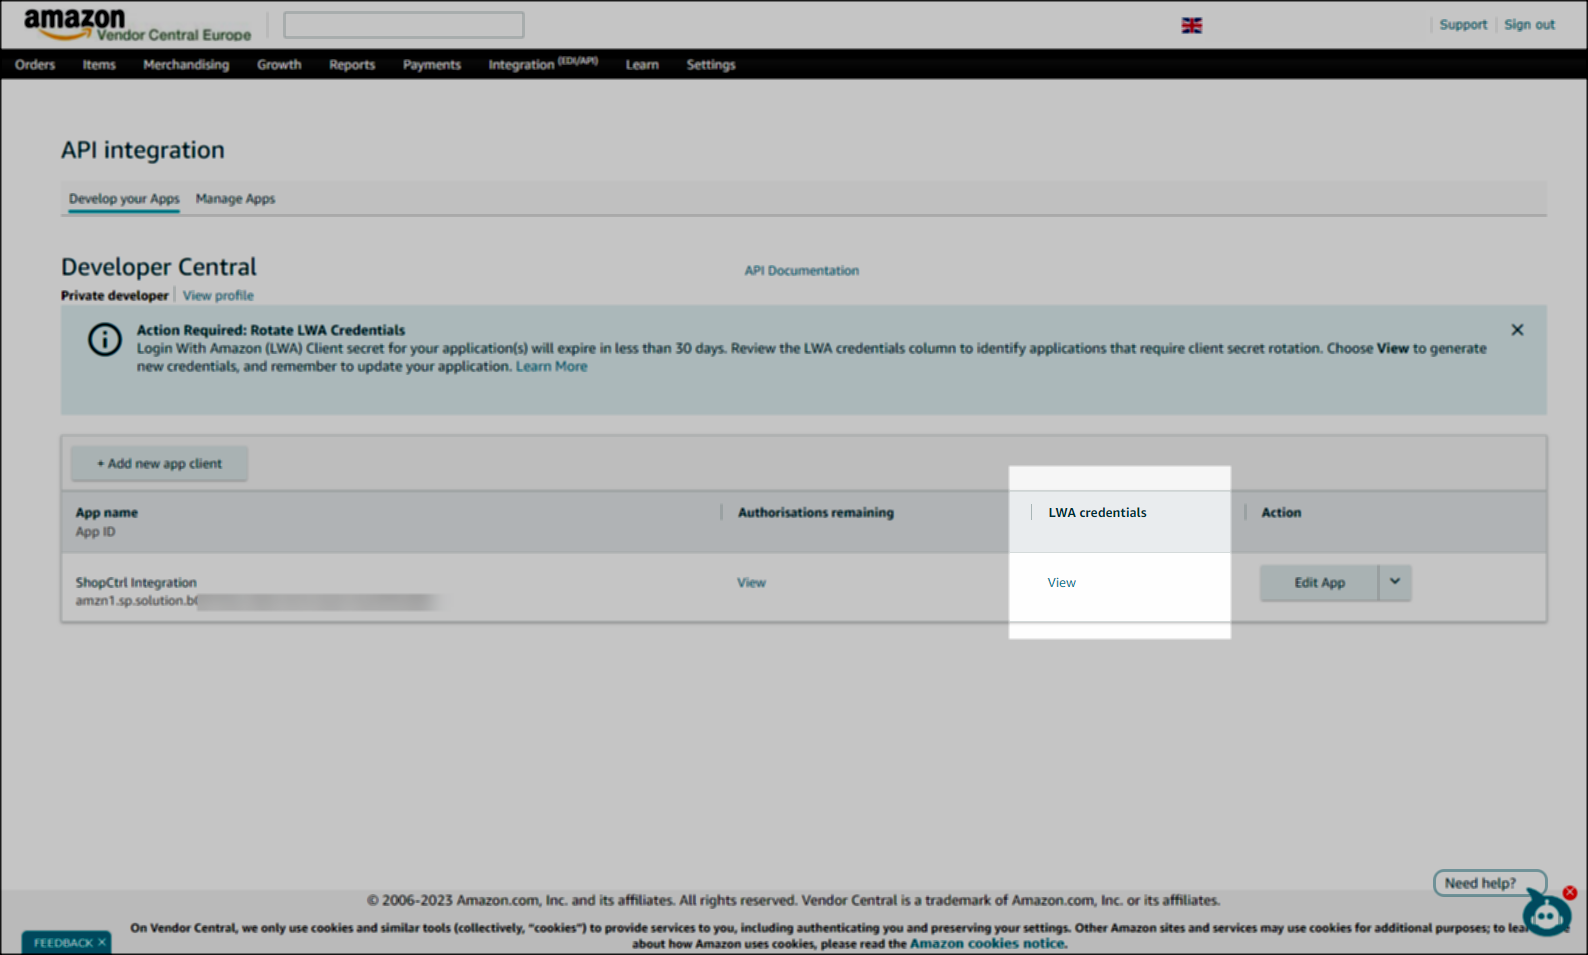Open the Items menu
1588x955 pixels.
click(x=99, y=64)
